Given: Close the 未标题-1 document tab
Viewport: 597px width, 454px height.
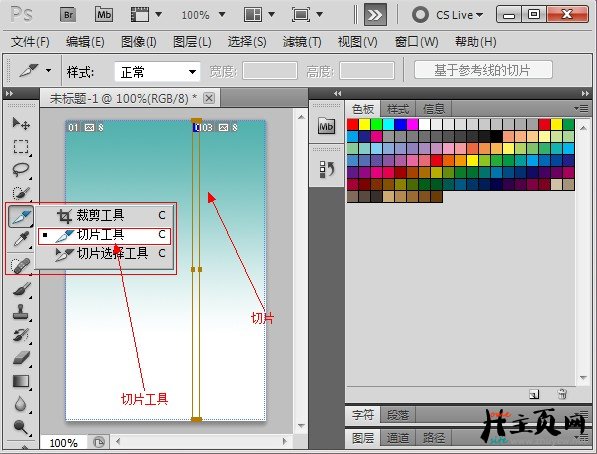Looking at the screenshot, I should [209, 98].
